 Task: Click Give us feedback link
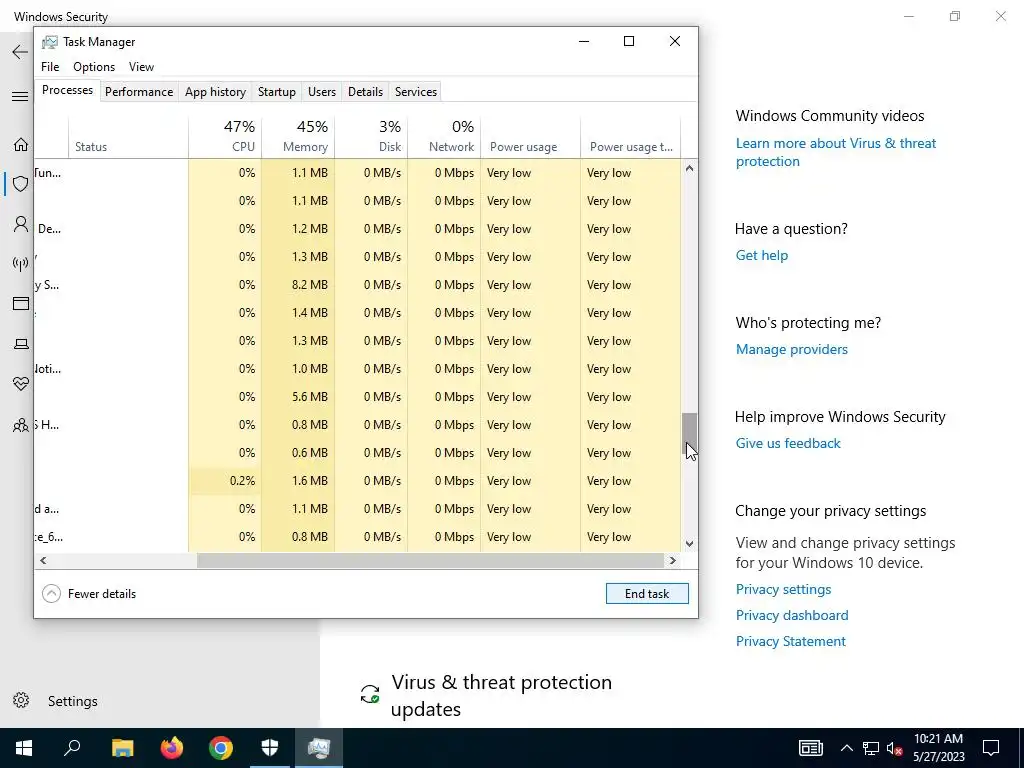(788, 443)
